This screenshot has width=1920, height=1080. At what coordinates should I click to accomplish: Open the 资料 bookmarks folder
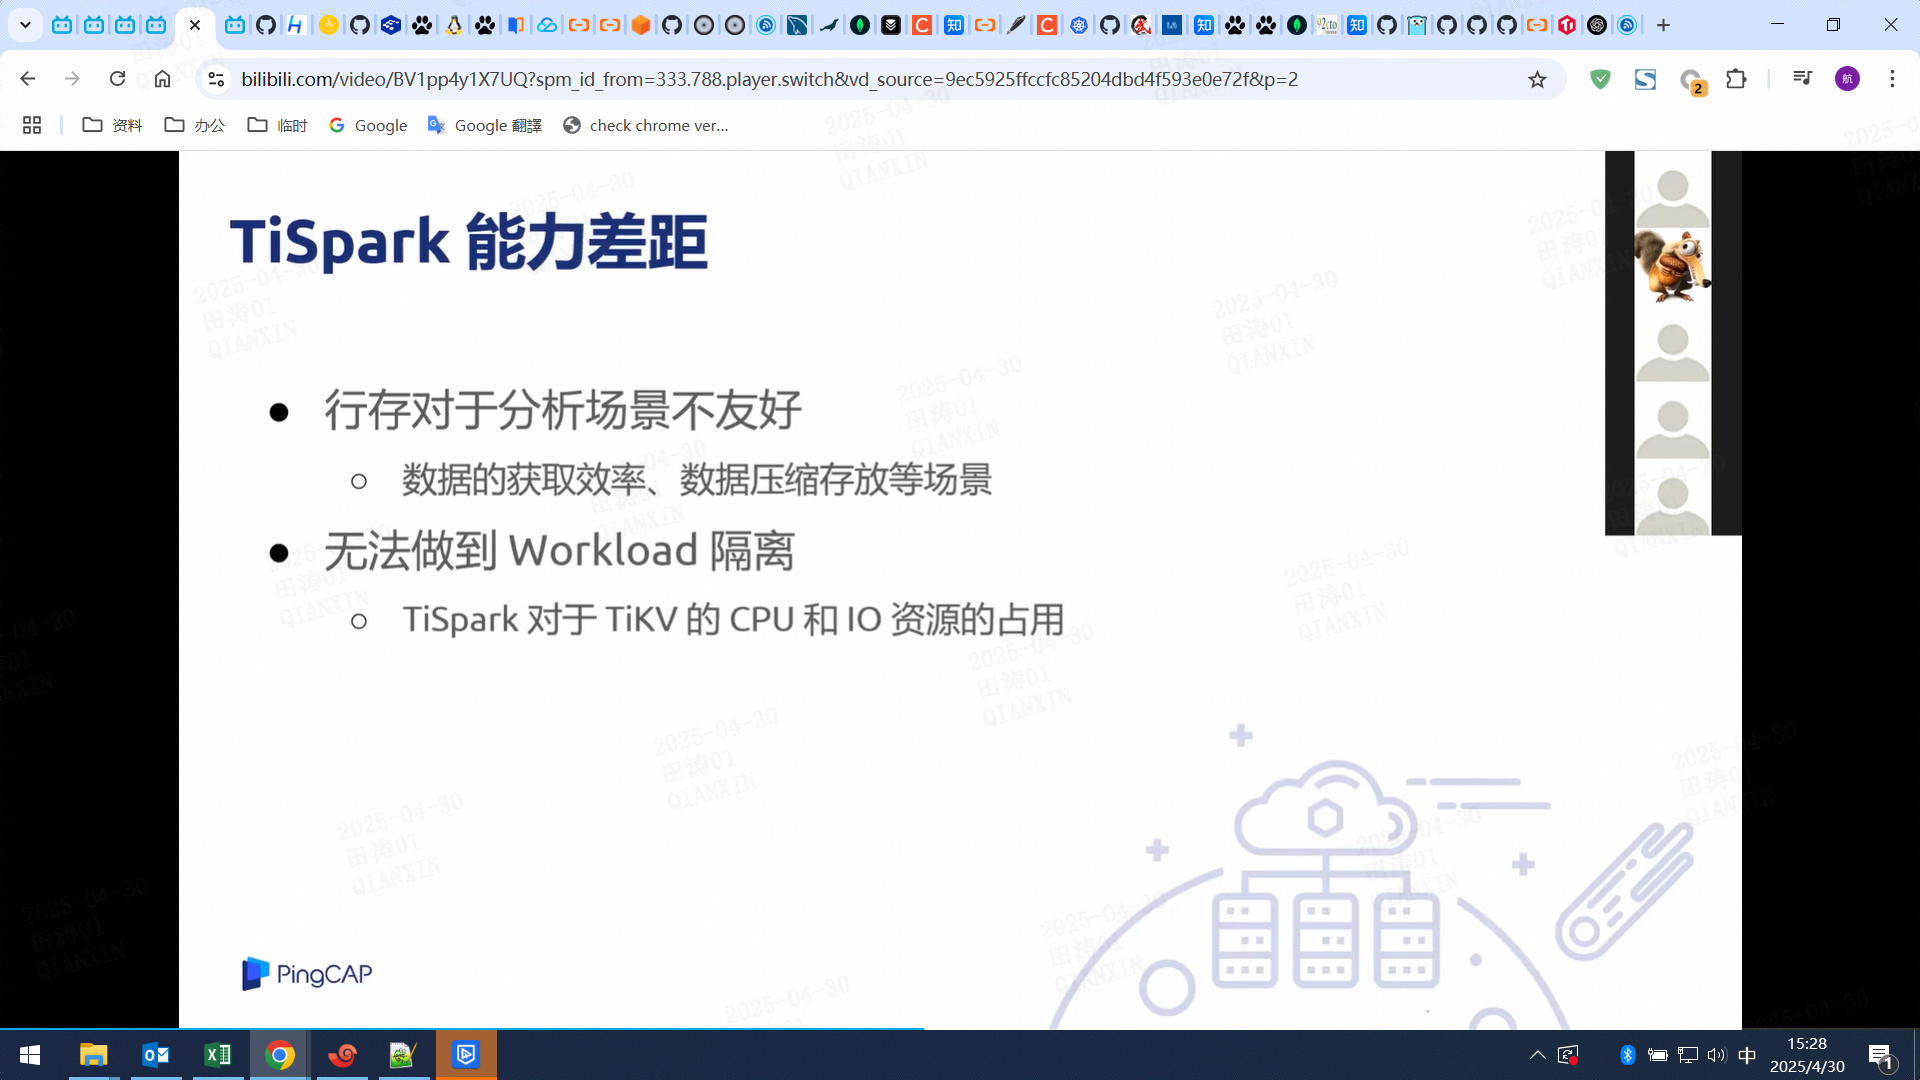112,125
